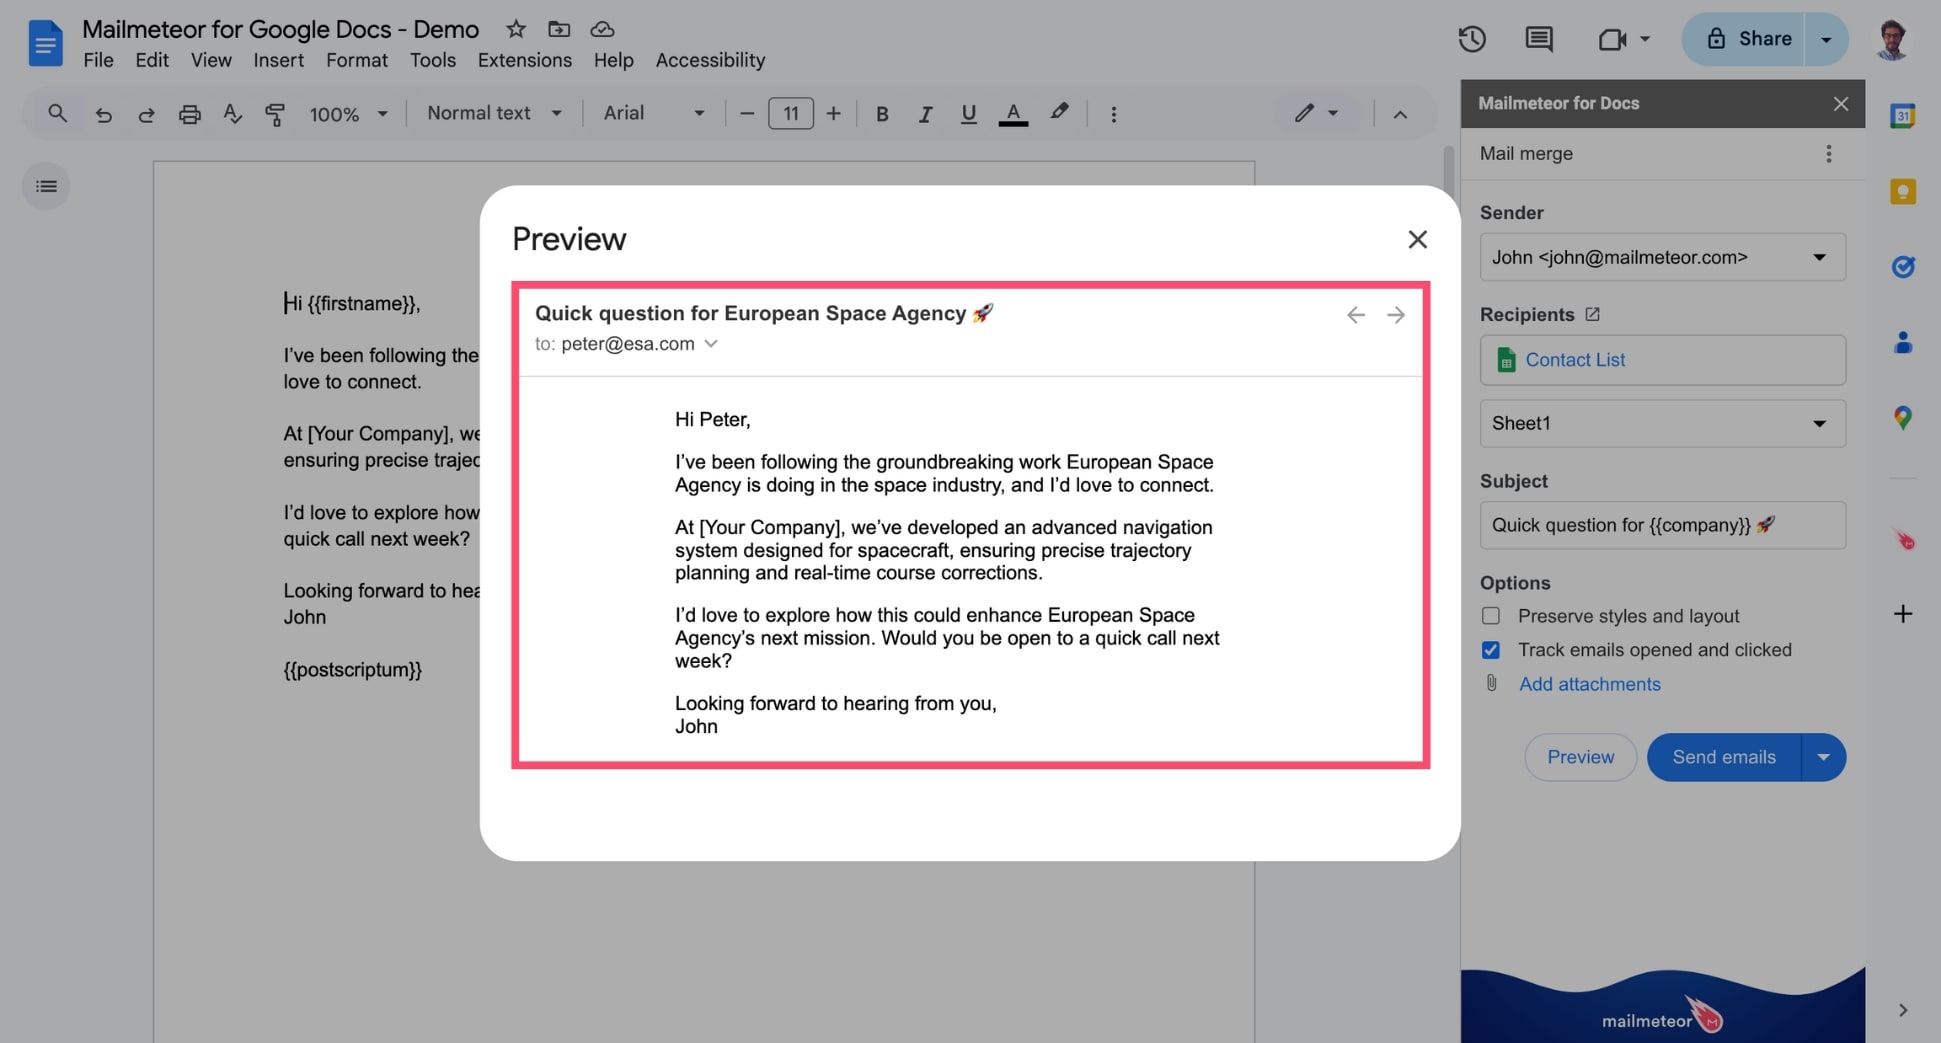This screenshot has width=1941, height=1043.
Task: Open the Mail merge three-dot menu
Action: pos(1828,154)
